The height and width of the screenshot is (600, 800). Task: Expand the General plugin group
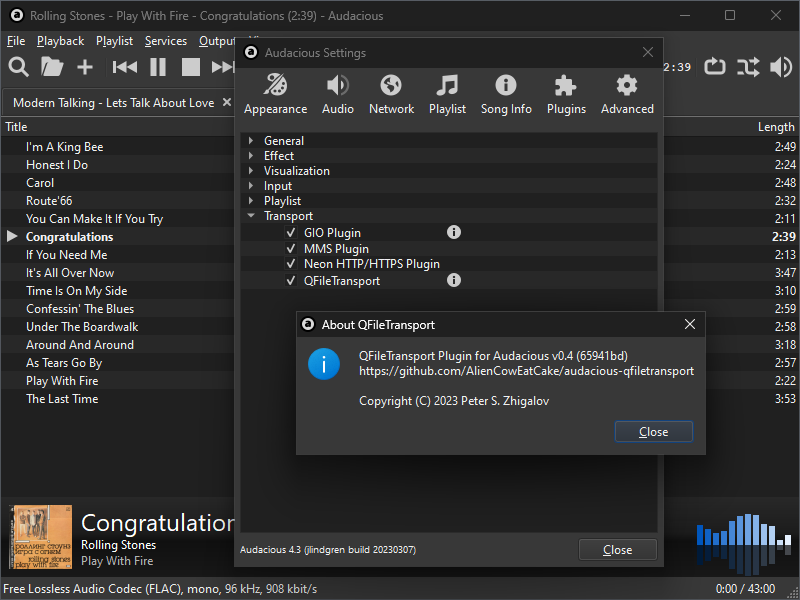(x=251, y=140)
